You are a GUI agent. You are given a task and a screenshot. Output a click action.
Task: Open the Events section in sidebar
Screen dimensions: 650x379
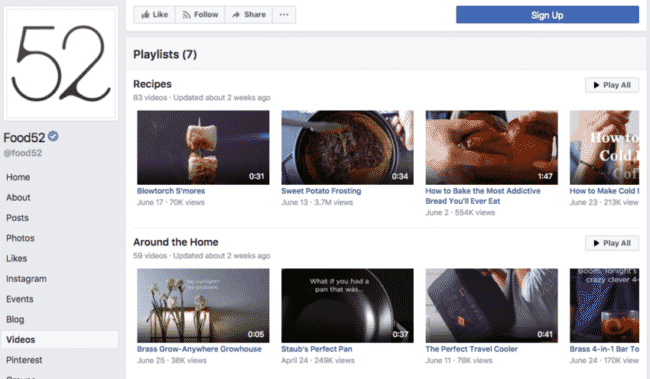(x=19, y=299)
